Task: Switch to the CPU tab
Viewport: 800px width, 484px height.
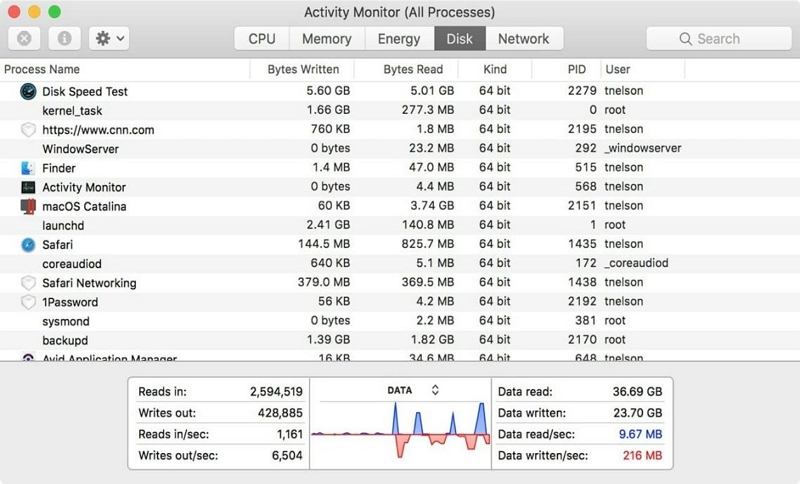Action: (x=262, y=39)
